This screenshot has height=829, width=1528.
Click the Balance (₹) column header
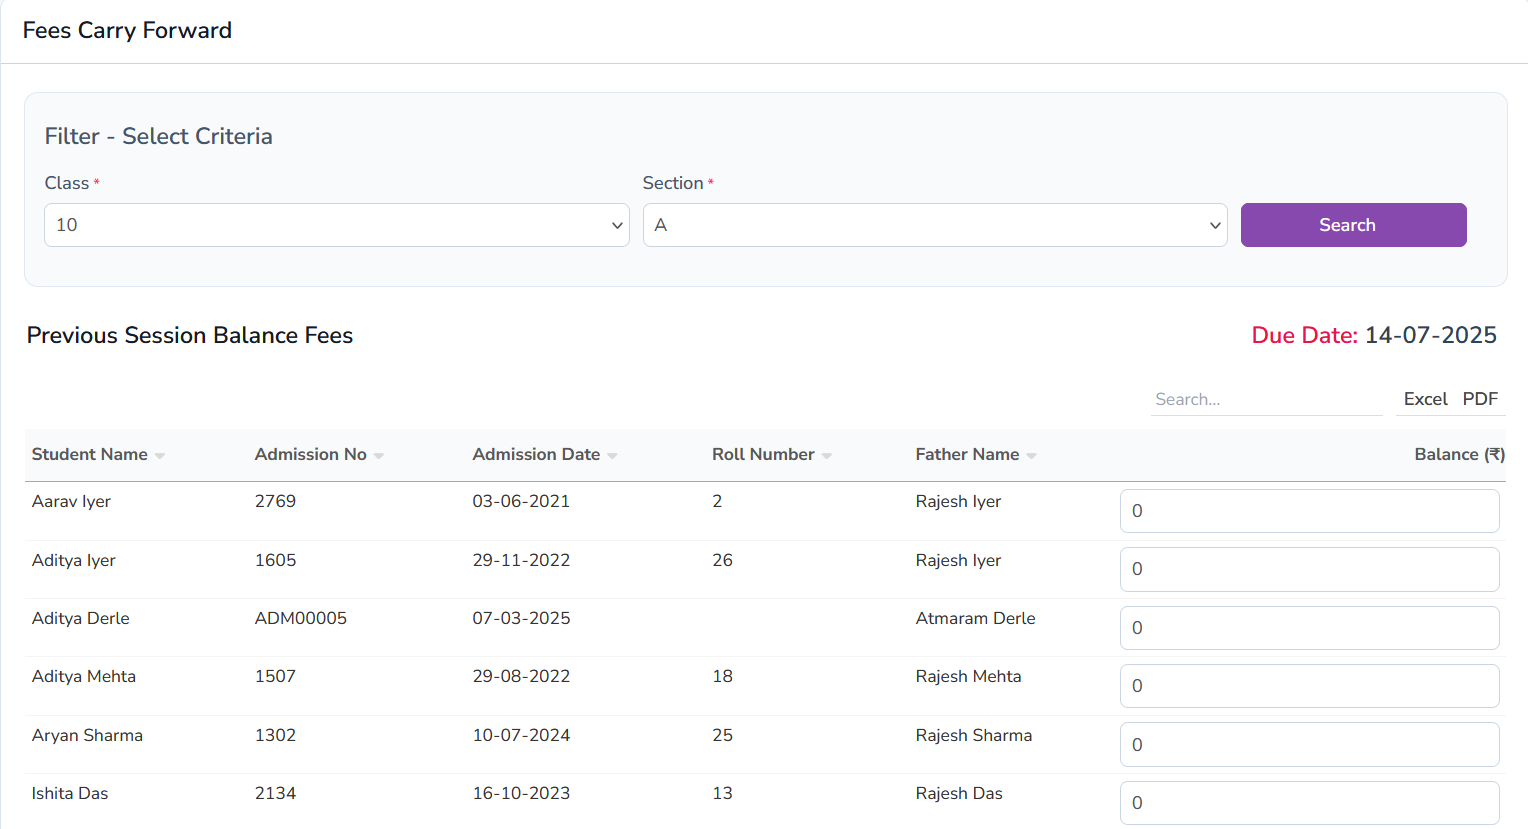click(1459, 454)
